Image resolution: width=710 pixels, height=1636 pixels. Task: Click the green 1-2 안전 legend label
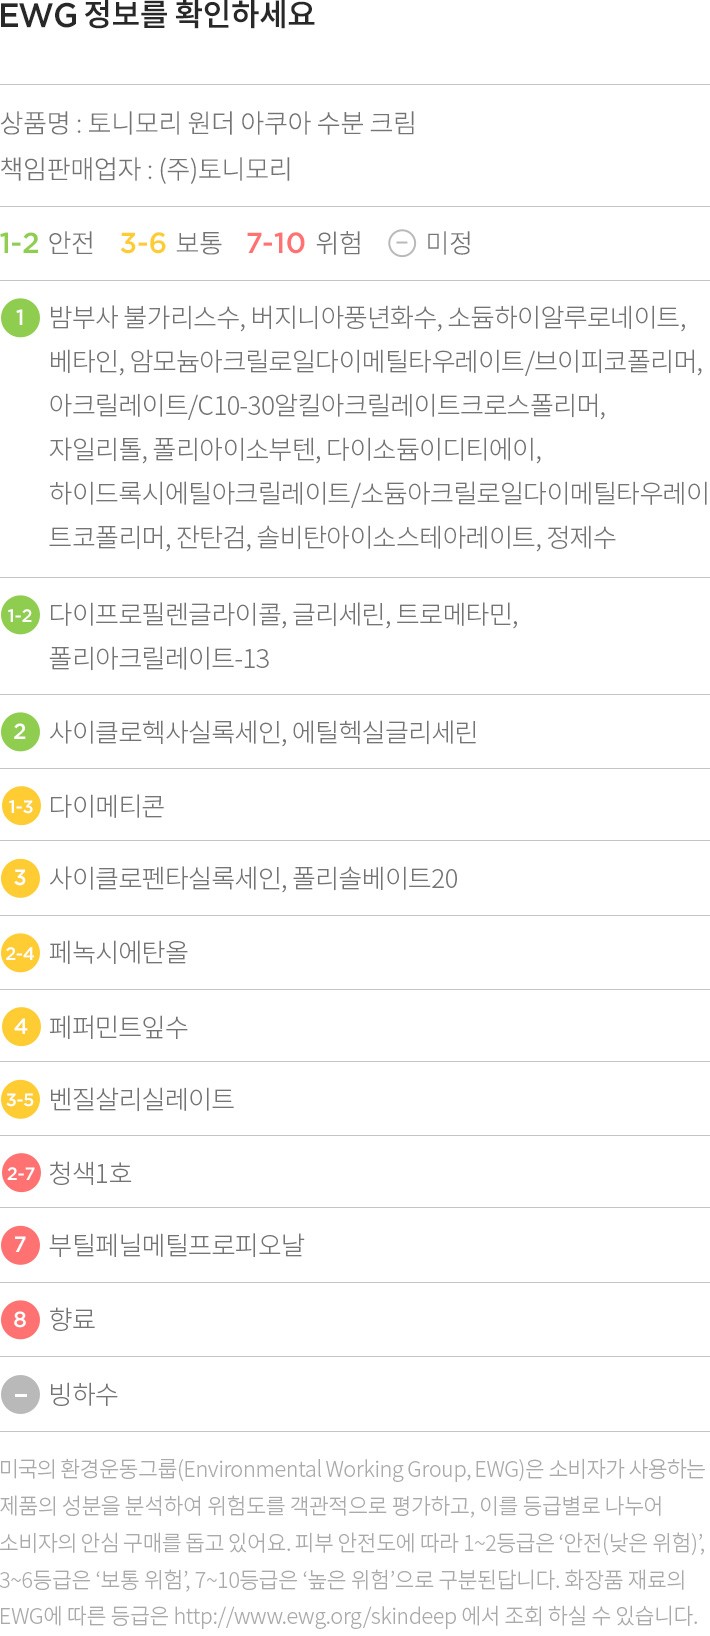(47, 243)
